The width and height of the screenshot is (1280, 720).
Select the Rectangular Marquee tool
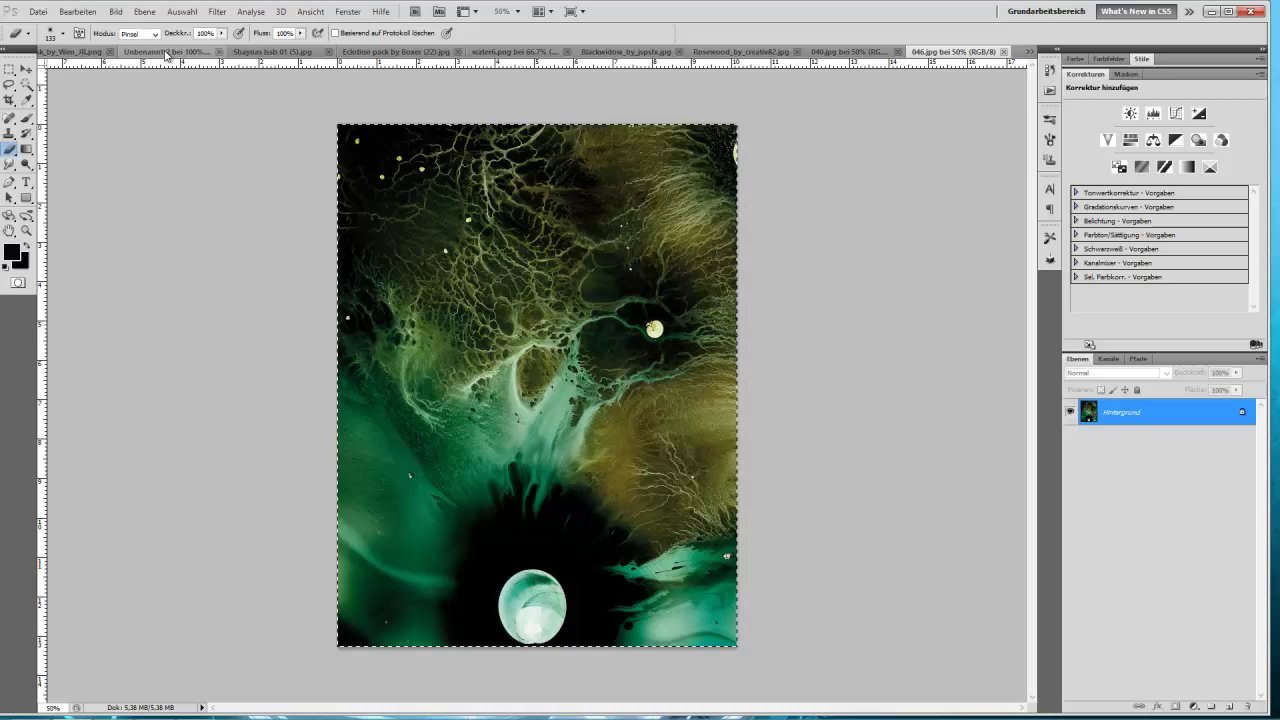point(9,69)
